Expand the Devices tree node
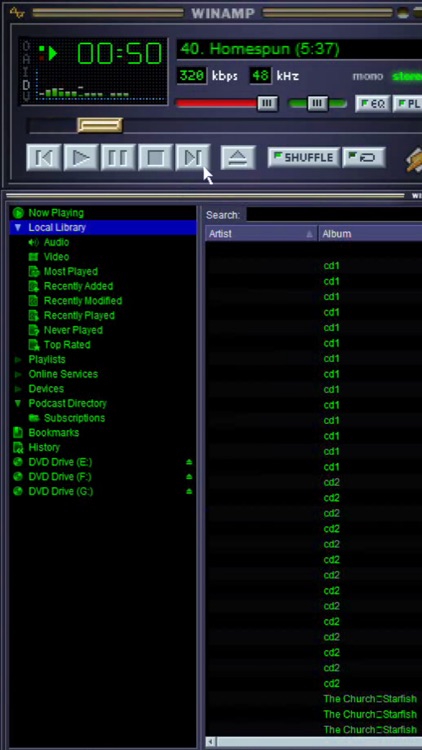 click(18, 389)
